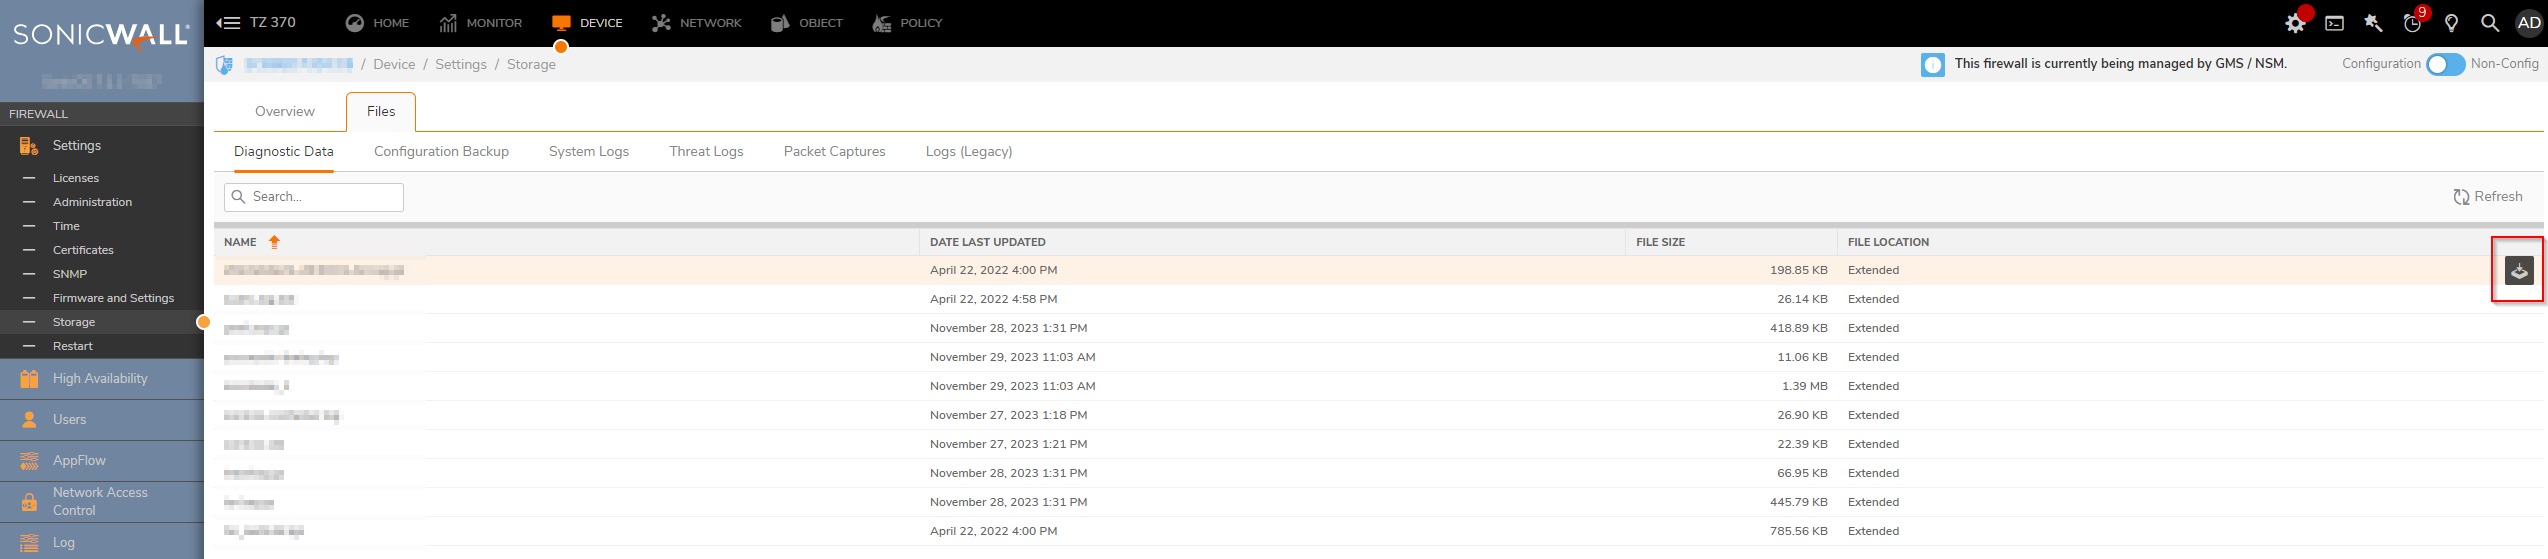Expand High Availability sidebar section

(100, 379)
